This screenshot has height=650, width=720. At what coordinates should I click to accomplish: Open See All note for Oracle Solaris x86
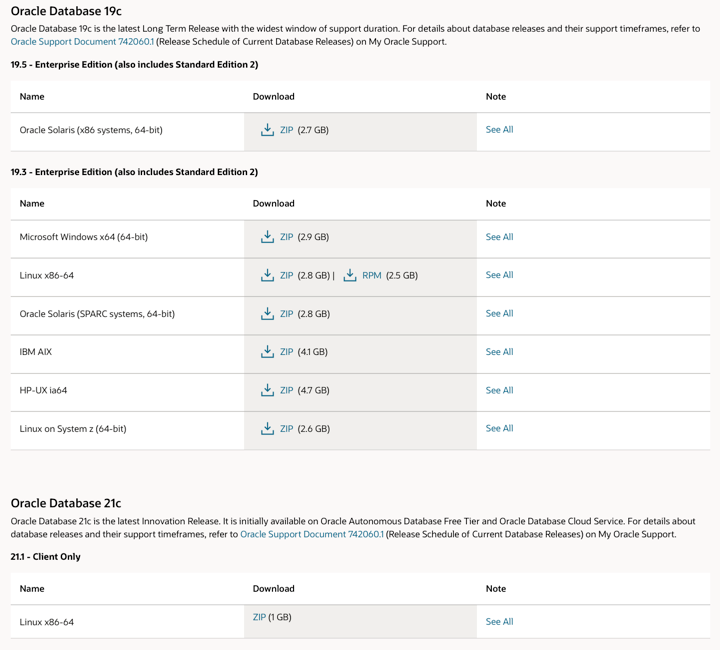(499, 130)
